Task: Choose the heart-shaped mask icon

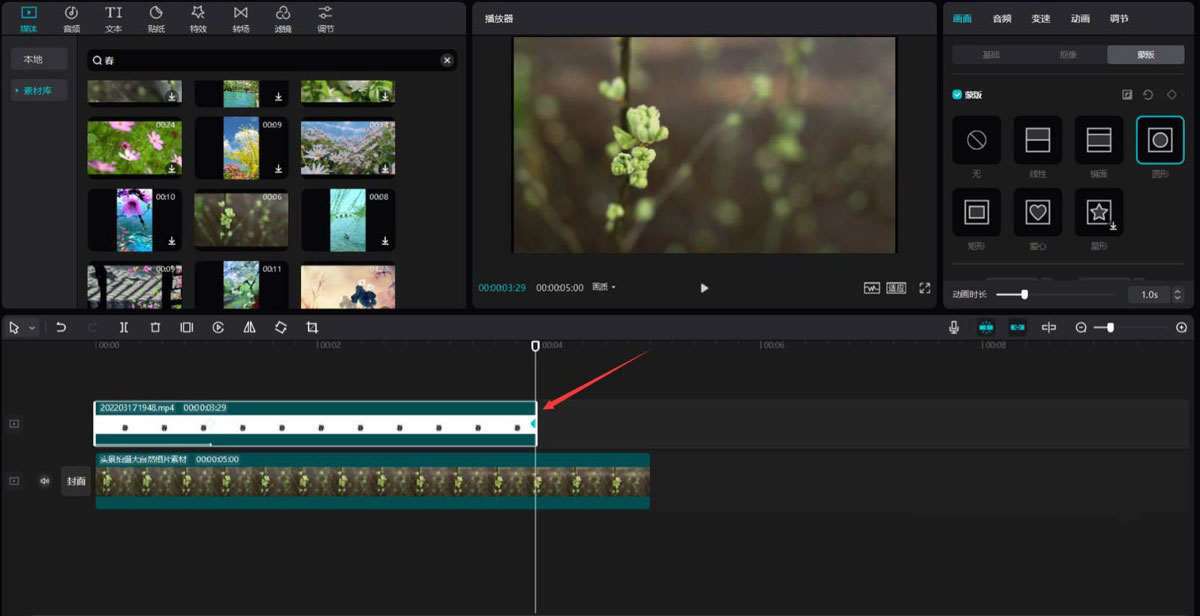Action: coord(1038,212)
